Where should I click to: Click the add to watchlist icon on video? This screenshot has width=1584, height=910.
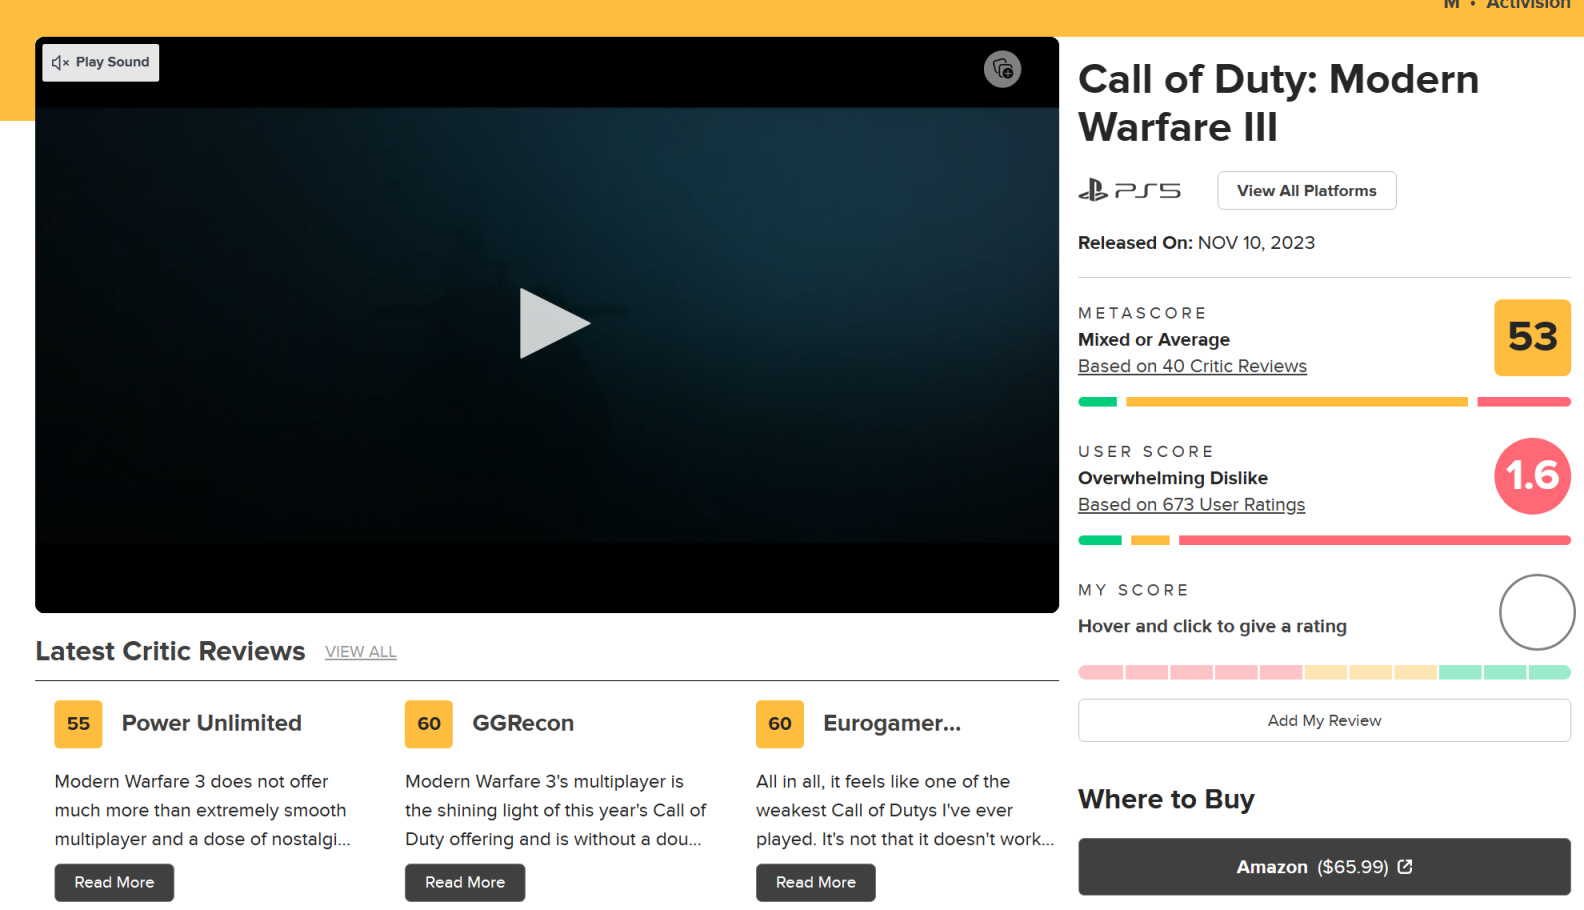tap(1002, 69)
